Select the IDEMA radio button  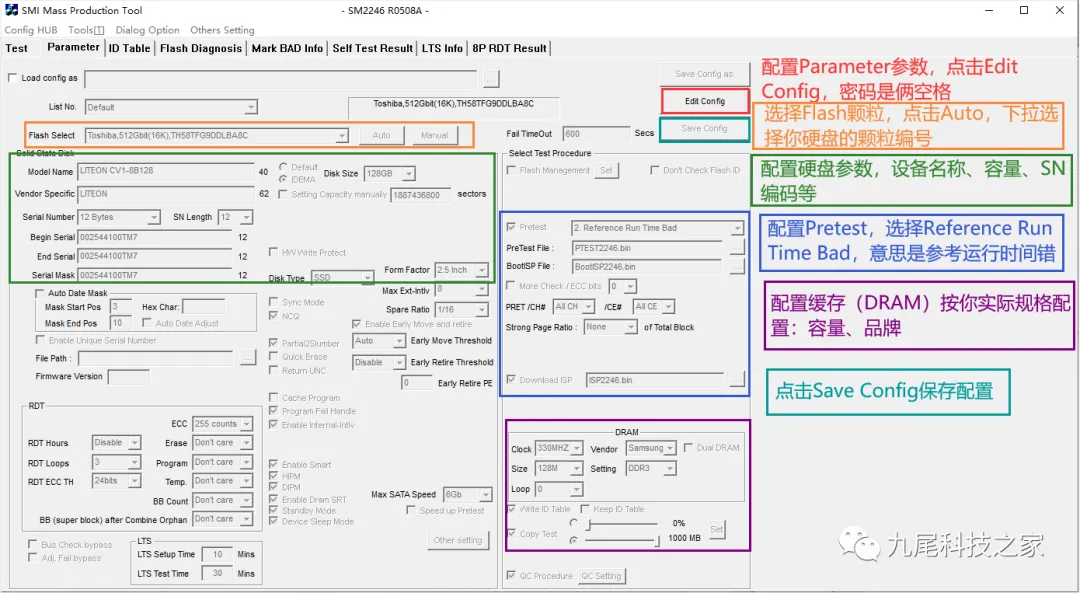[284, 180]
